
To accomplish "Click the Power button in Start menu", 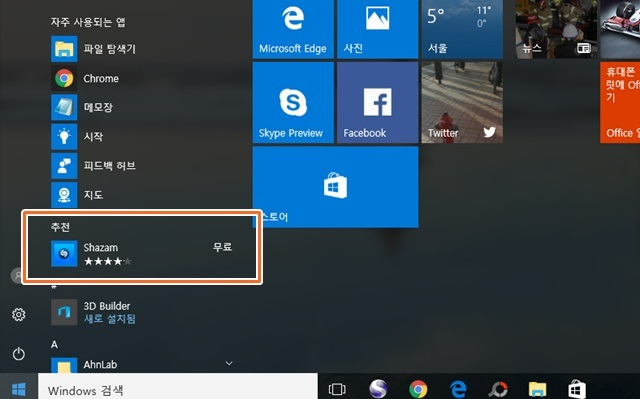I will (18, 354).
